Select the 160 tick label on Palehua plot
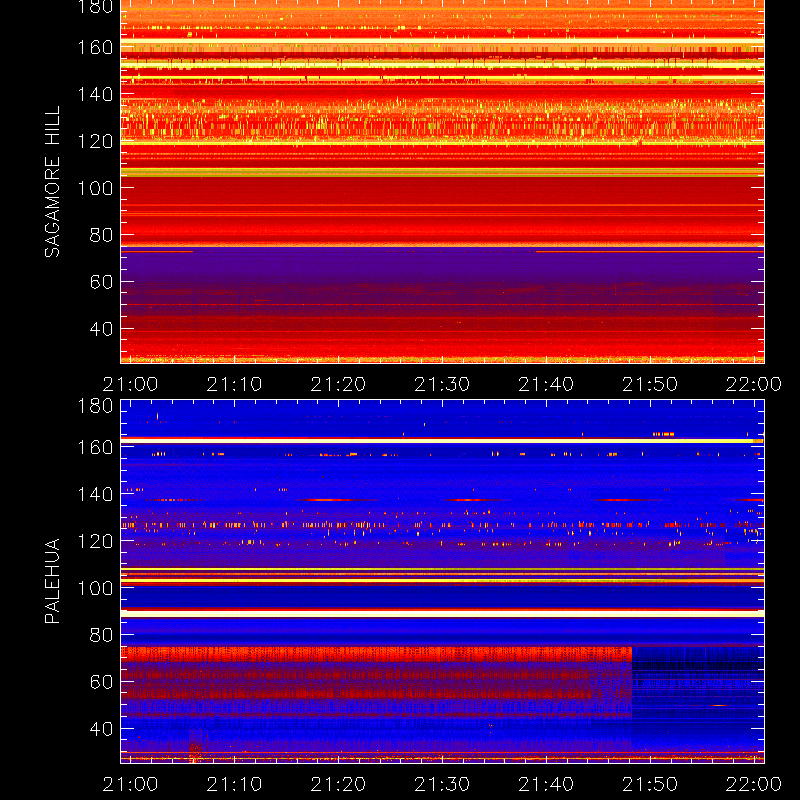Image resolution: width=800 pixels, height=800 pixels. click(95, 447)
